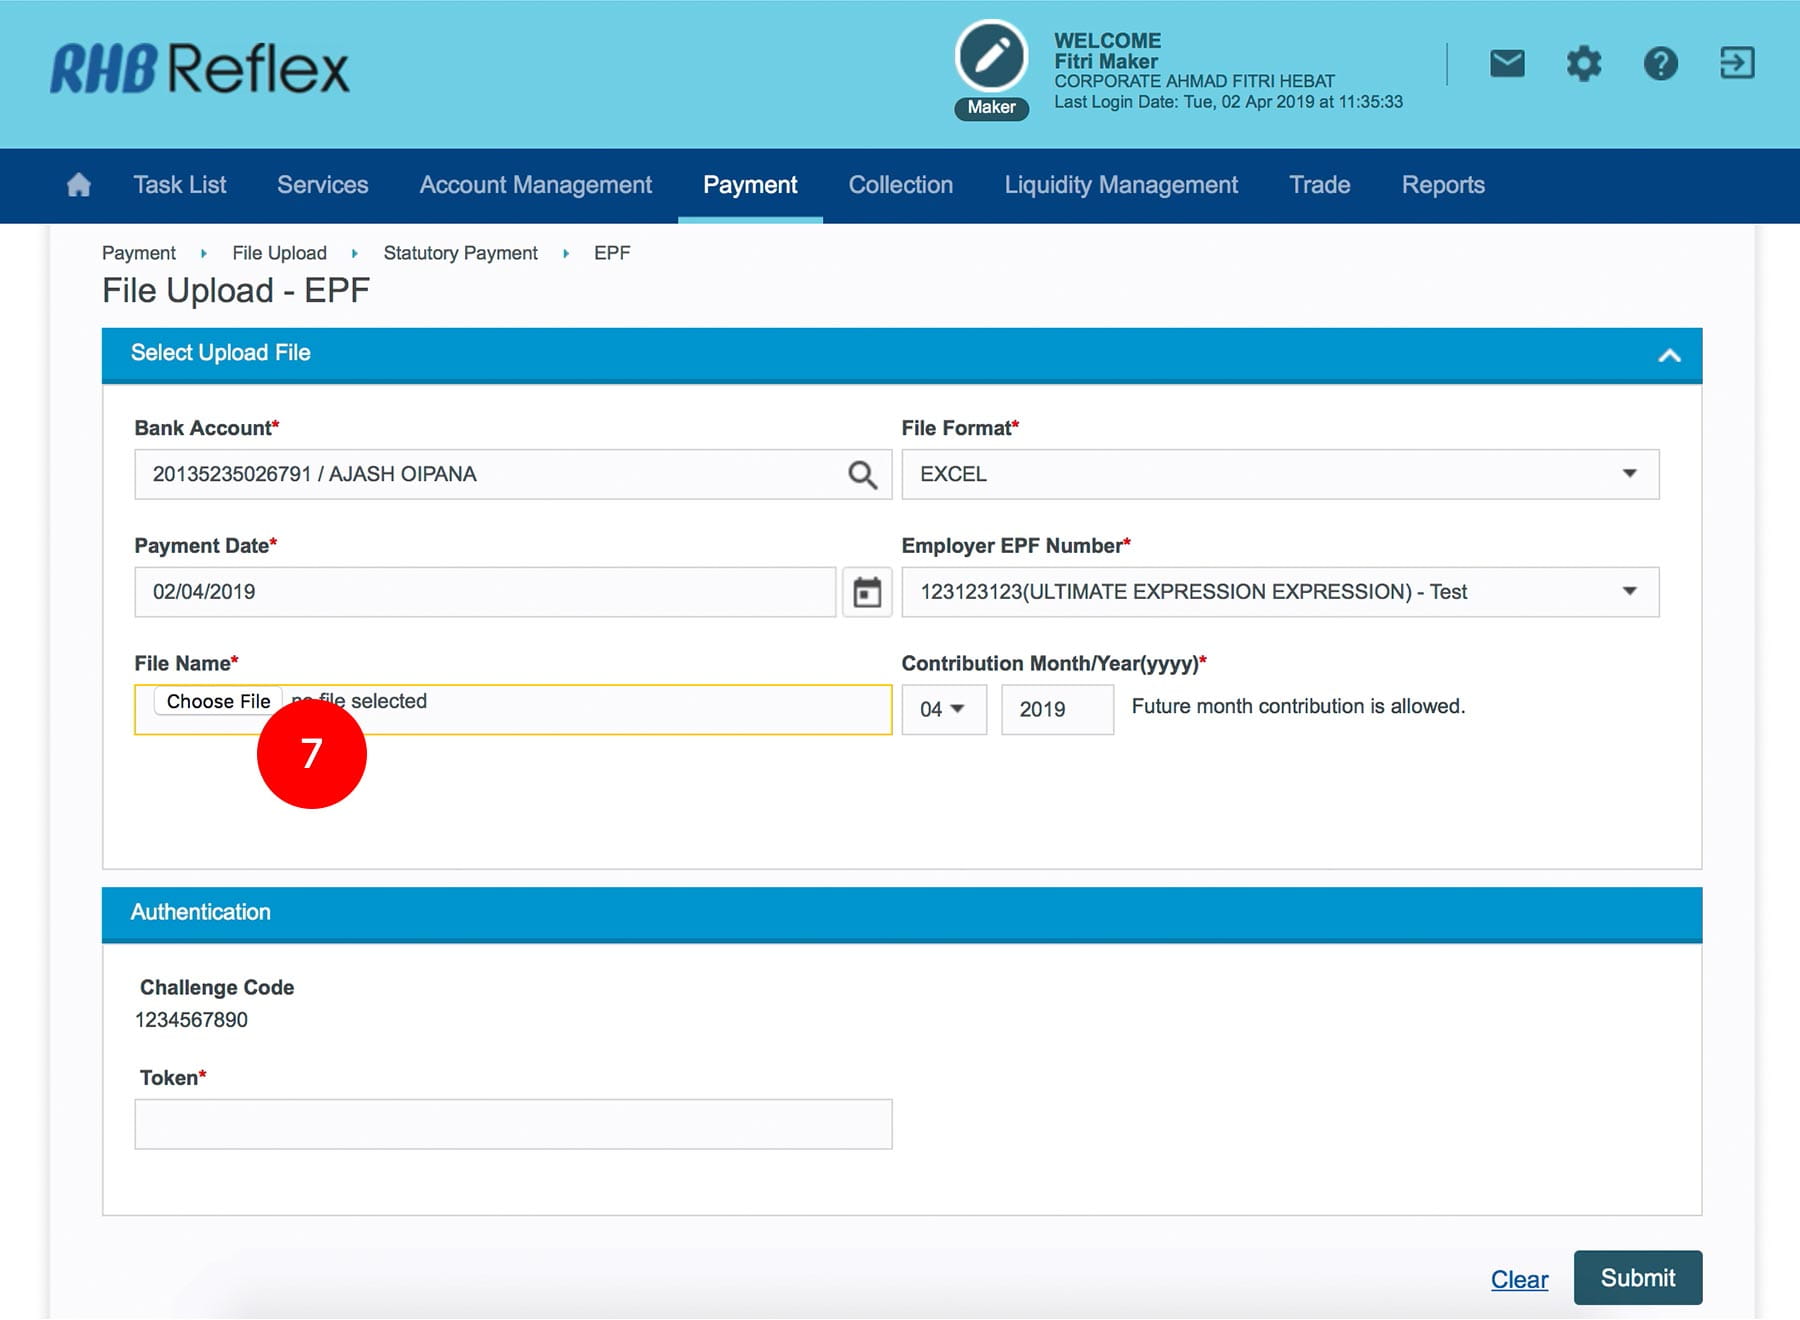Click the help question mark icon
This screenshot has height=1320, width=1800.
pyautogui.click(x=1660, y=64)
